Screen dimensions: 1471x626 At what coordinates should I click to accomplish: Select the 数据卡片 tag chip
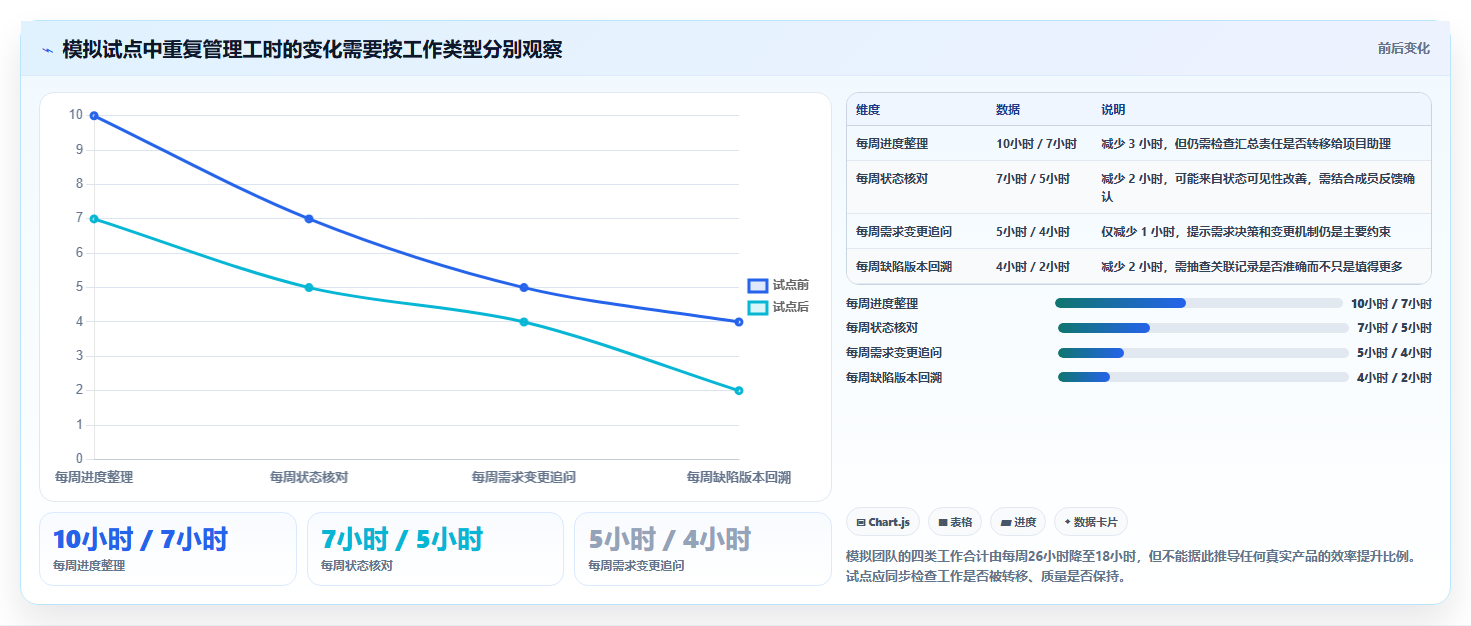[x=1091, y=522]
